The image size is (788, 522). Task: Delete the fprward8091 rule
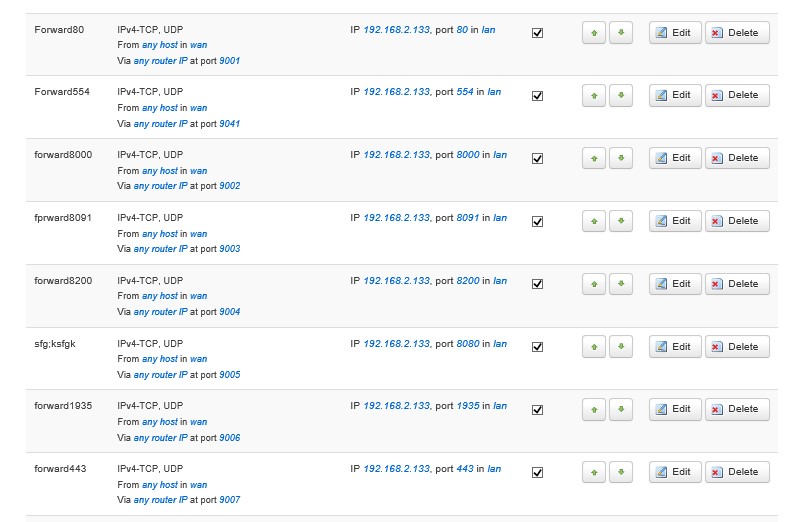pyautogui.click(x=737, y=221)
